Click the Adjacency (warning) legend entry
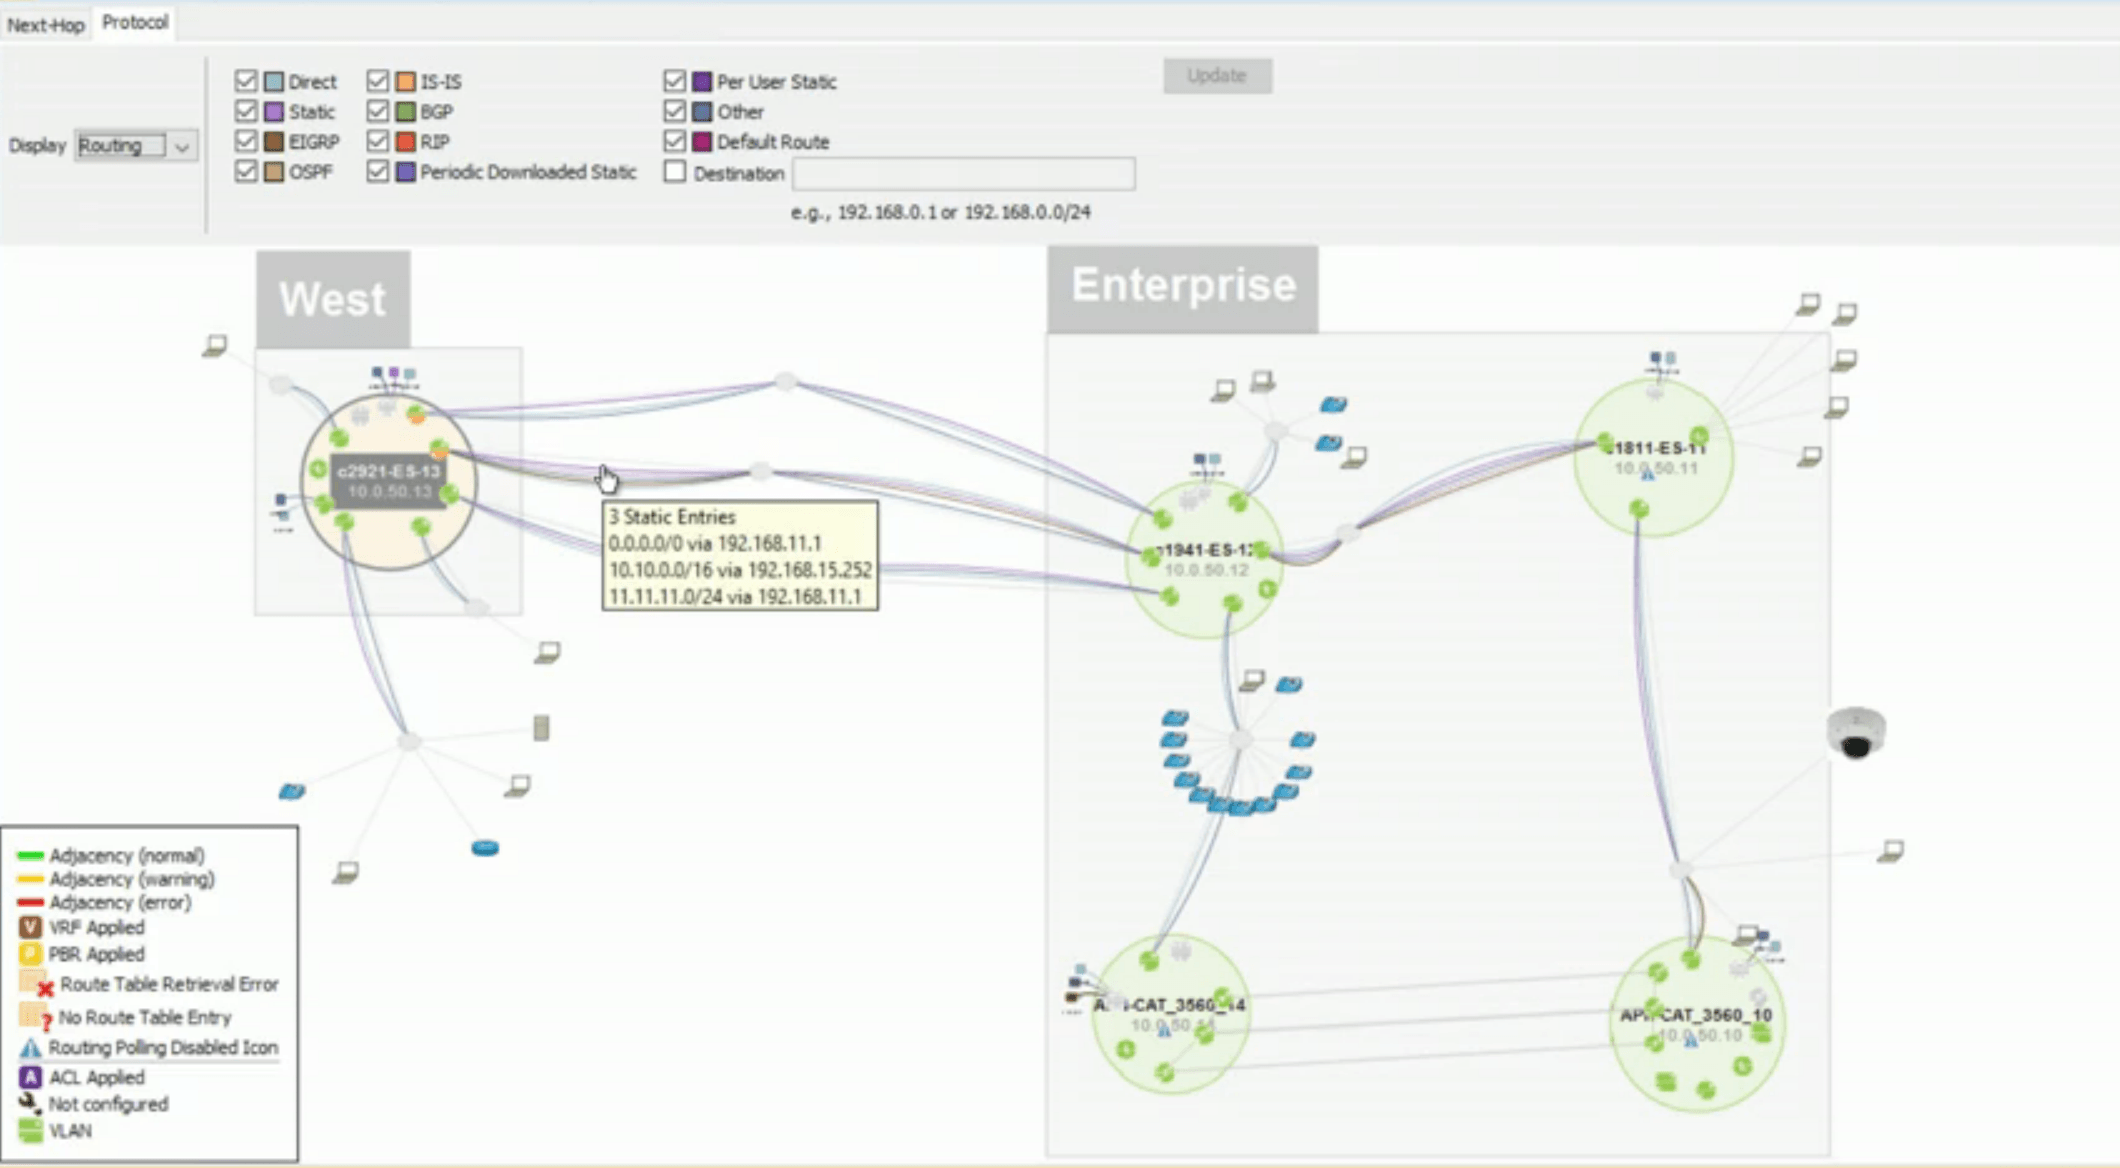Image resolution: width=2120 pixels, height=1168 pixels. click(x=115, y=879)
